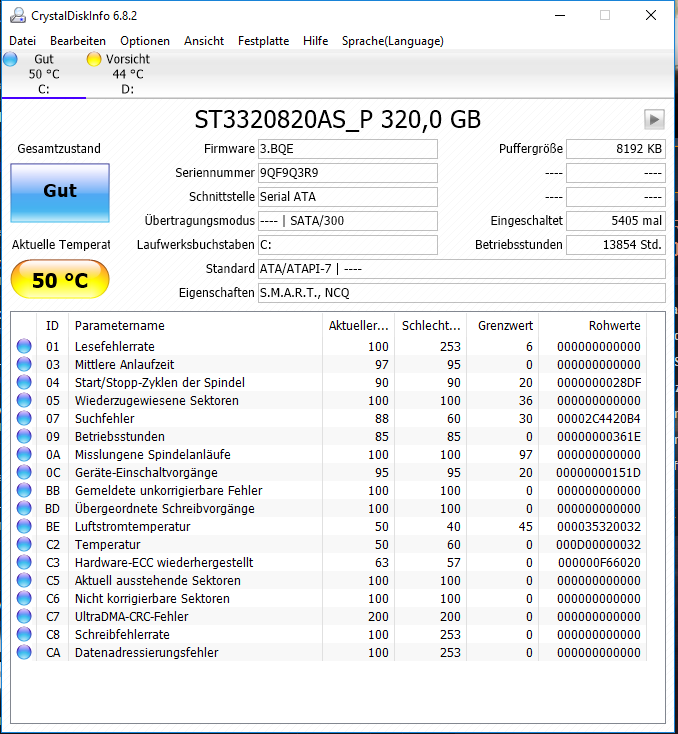Select raw value 0000000028DF
Viewport: 678px width, 734px height.
pos(599,383)
